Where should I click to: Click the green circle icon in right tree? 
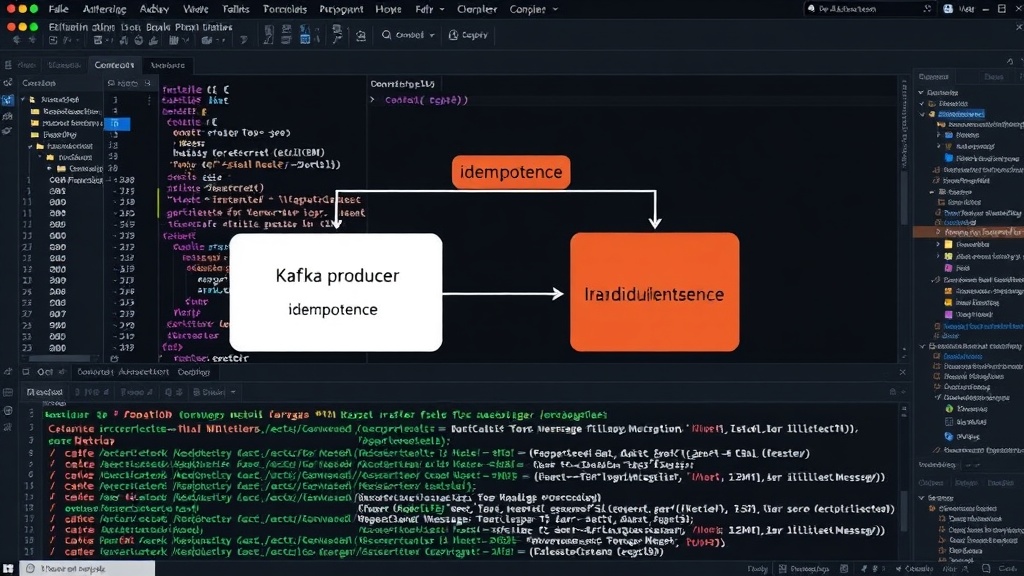click(x=950, y=408)
